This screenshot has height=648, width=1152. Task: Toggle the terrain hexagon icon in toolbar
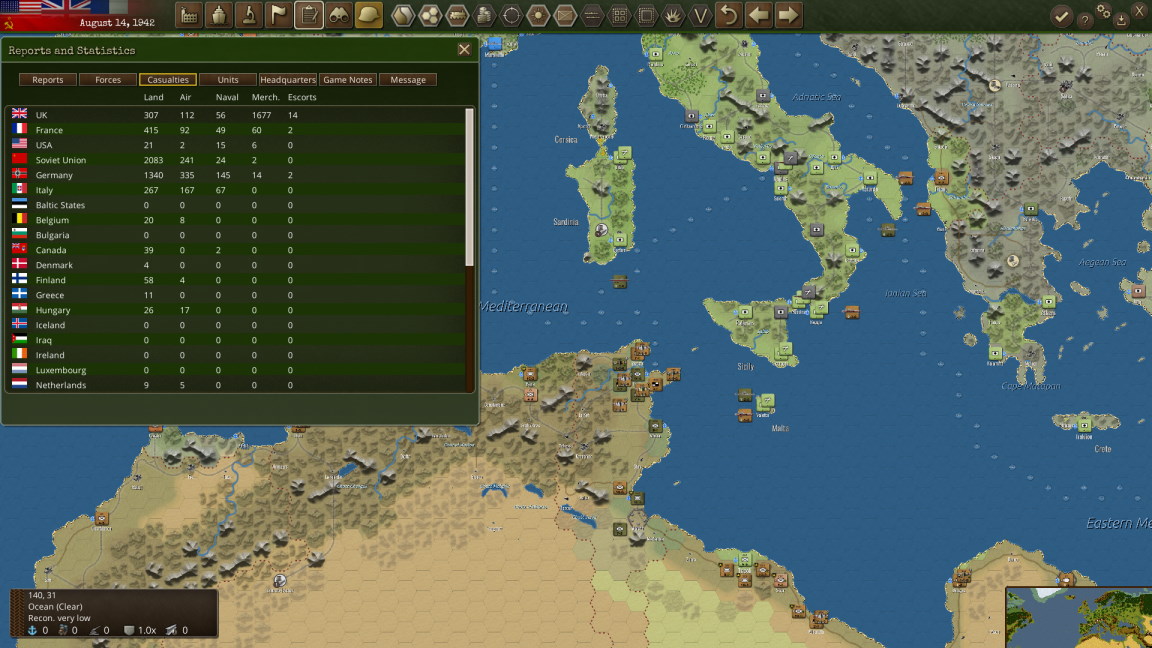click(403, 15)
